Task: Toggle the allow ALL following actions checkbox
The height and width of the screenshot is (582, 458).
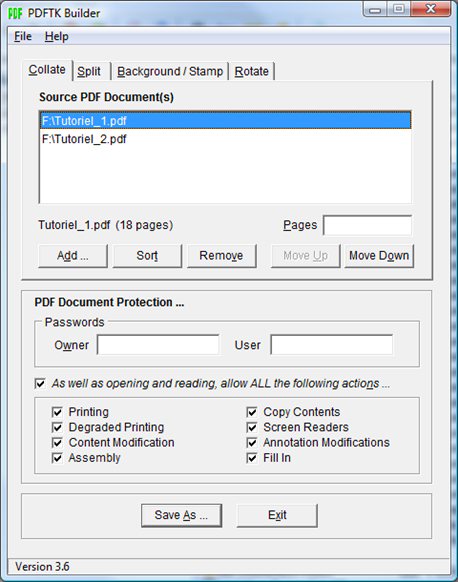Action: pos(40,383)
